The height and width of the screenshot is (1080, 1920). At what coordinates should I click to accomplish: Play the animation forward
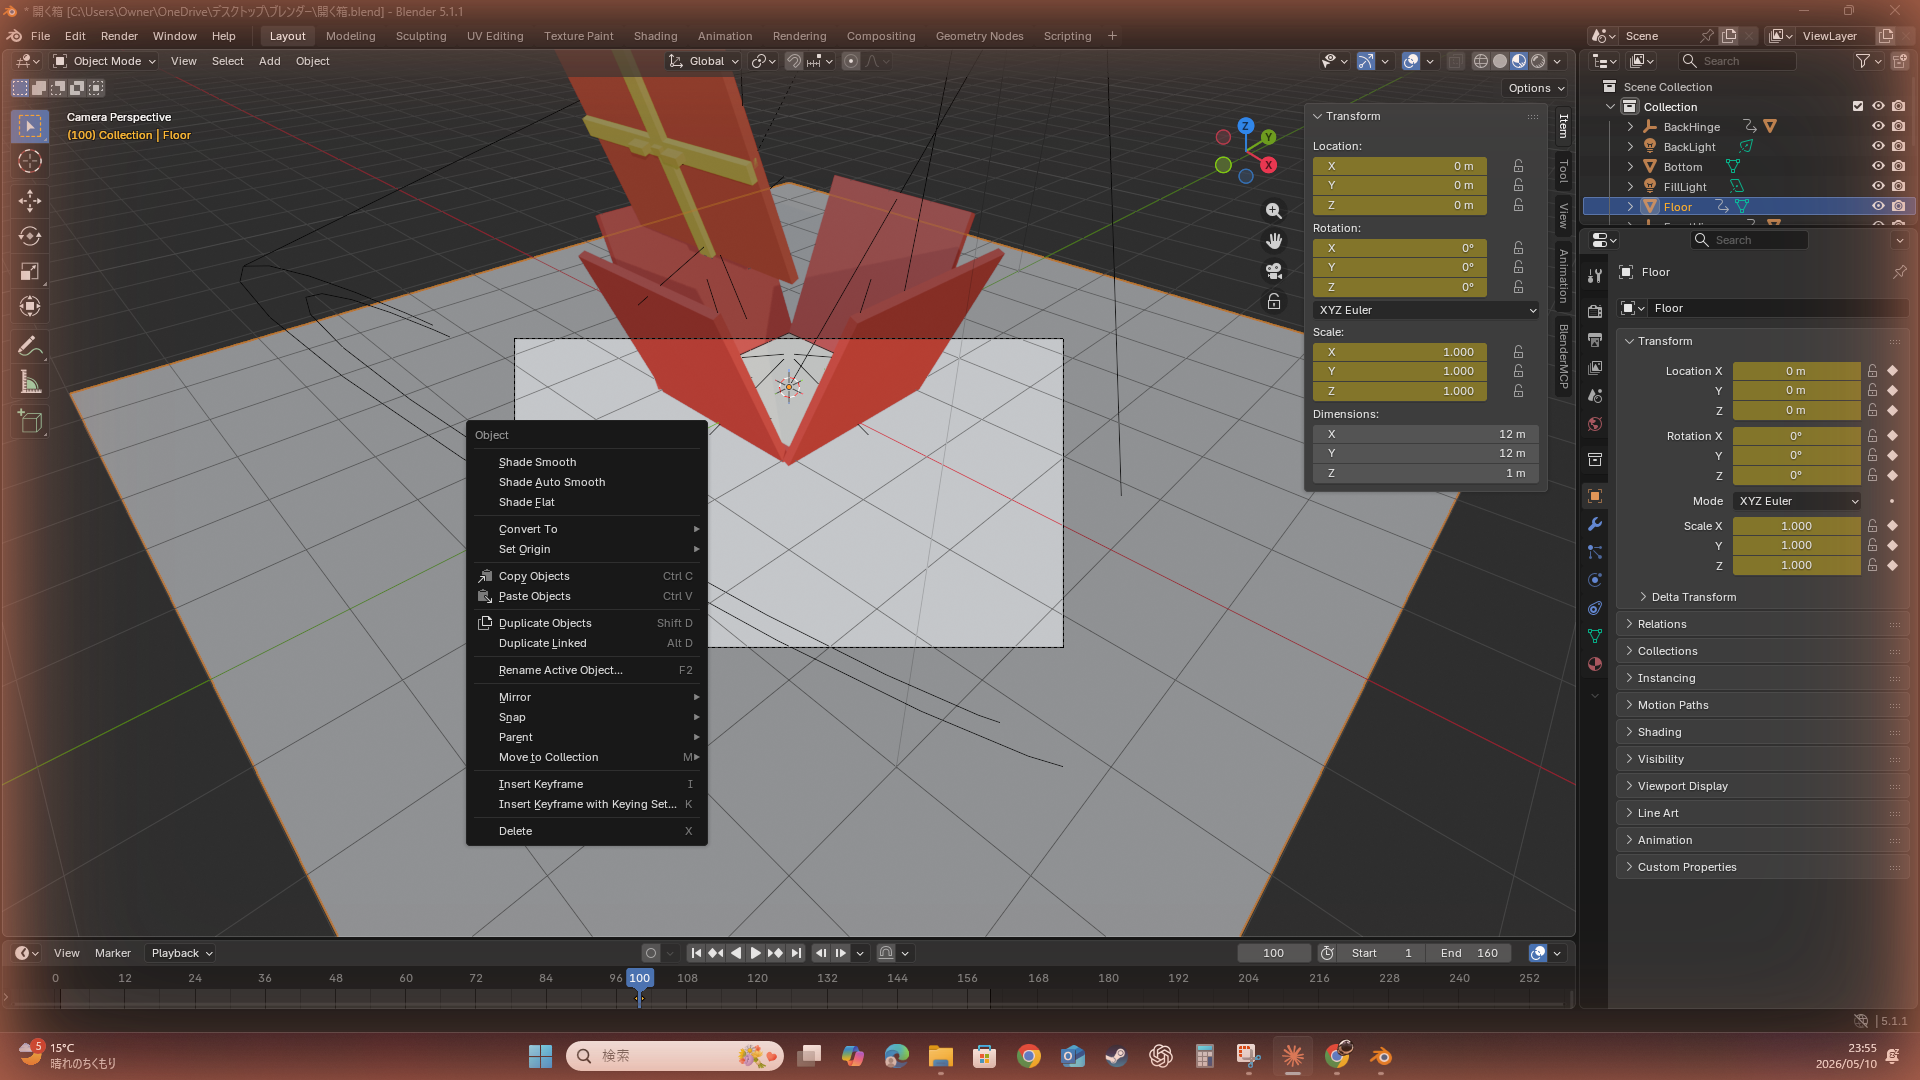coord(756,953)
